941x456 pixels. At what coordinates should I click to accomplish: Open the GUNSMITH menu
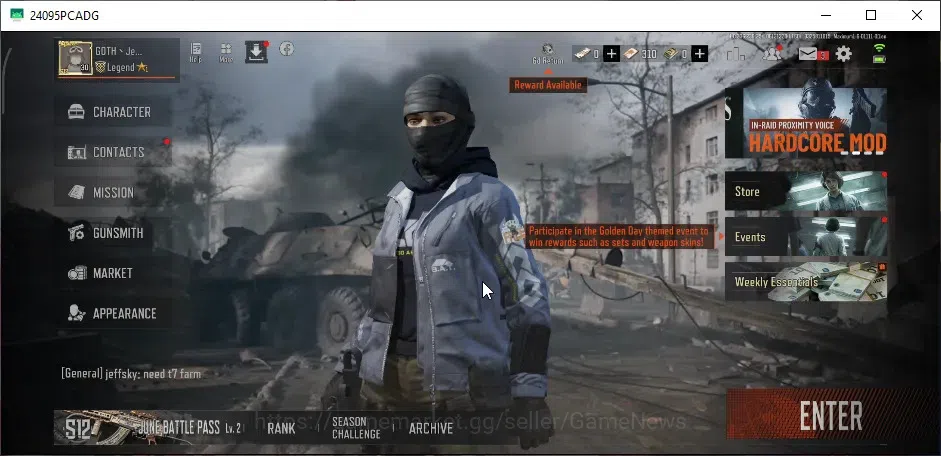pos(113,233)
